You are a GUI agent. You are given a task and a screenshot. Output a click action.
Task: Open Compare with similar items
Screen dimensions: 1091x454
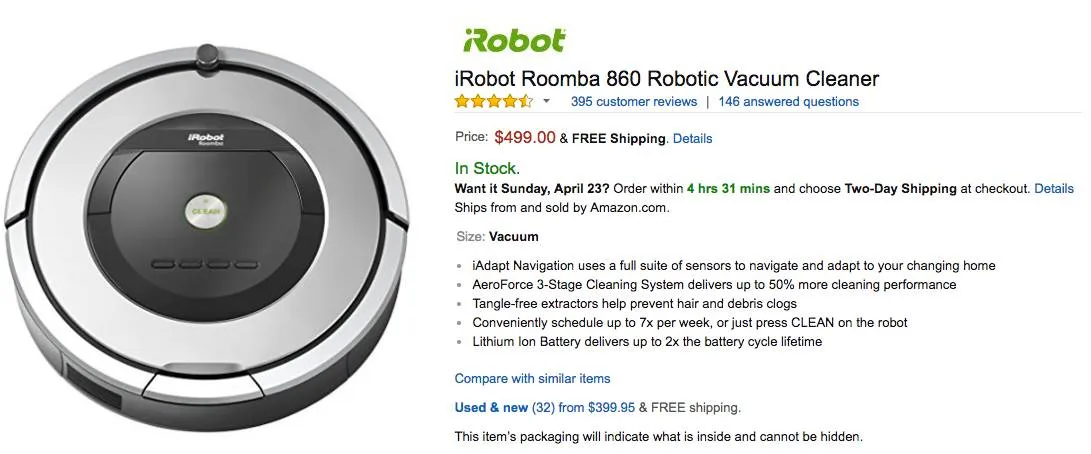pos(532,378)
